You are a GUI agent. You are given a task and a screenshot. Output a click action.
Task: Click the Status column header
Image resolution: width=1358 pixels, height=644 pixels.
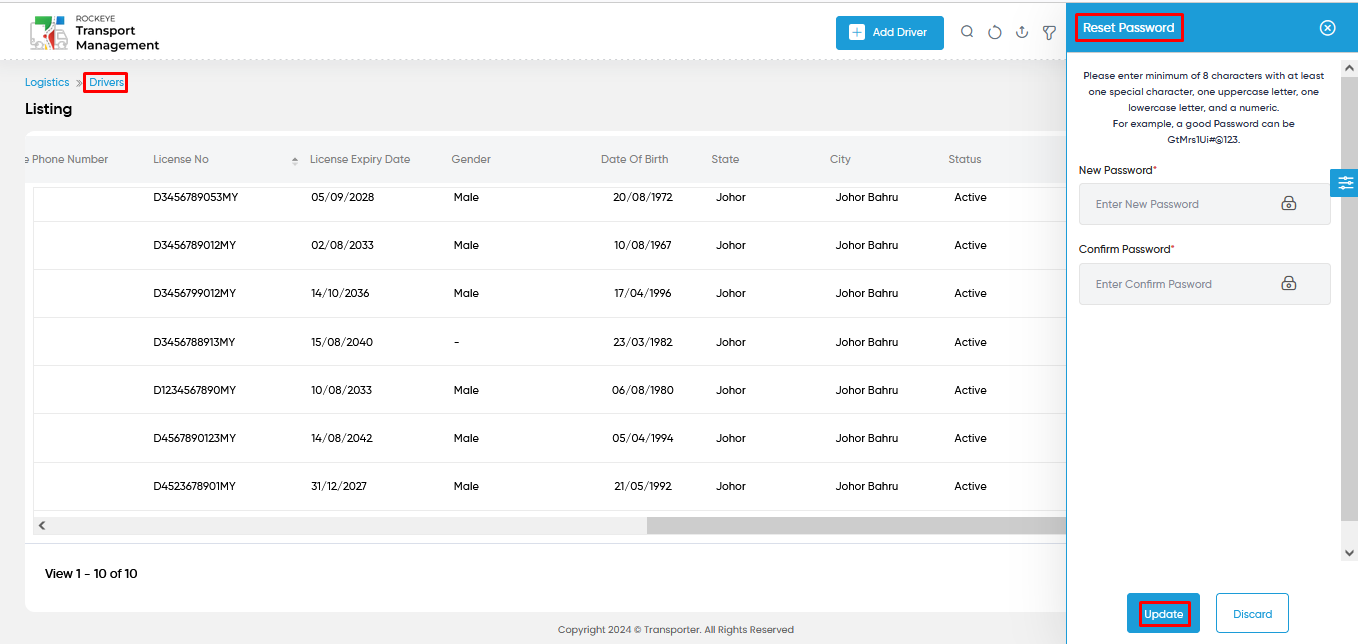965,160
